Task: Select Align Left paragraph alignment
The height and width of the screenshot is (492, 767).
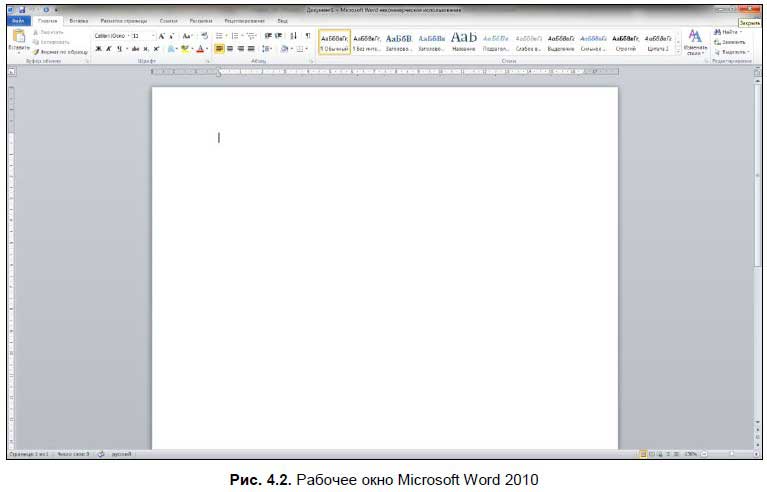Action: [219, 49]
